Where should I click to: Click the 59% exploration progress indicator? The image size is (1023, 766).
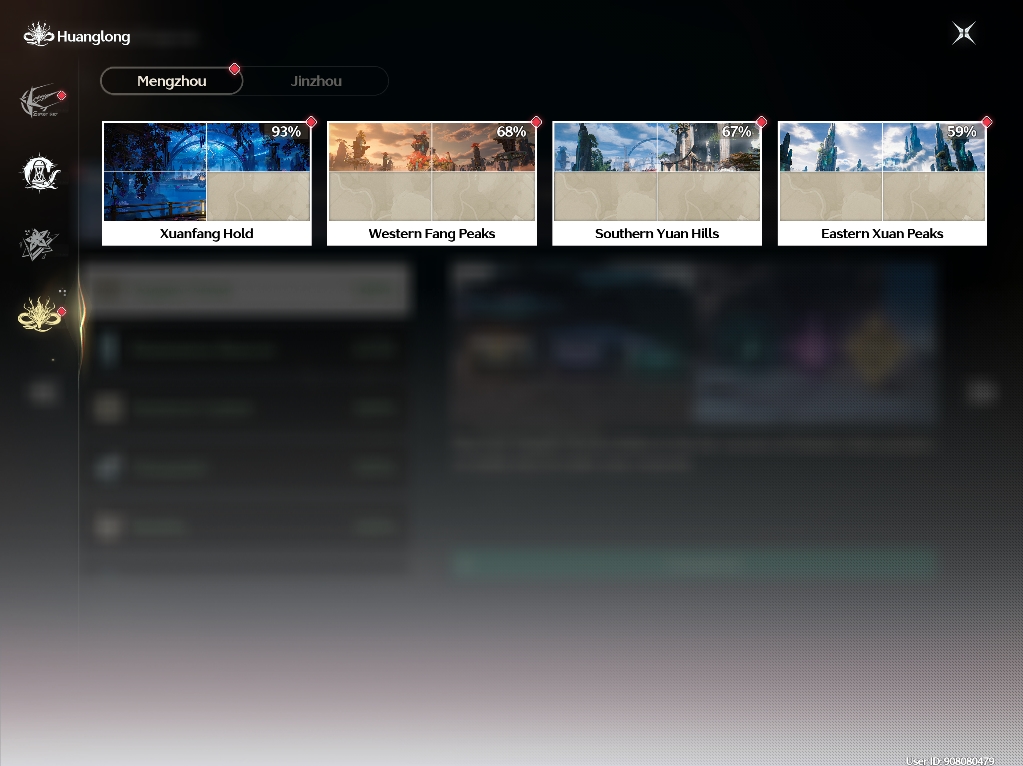coord(962,132)
